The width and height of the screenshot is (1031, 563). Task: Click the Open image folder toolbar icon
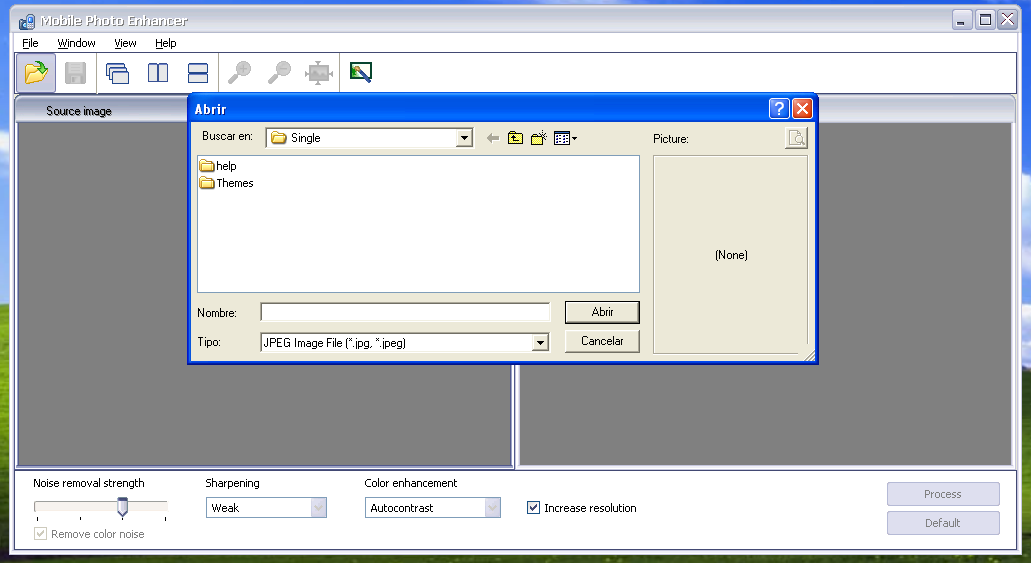click(36, 72)
